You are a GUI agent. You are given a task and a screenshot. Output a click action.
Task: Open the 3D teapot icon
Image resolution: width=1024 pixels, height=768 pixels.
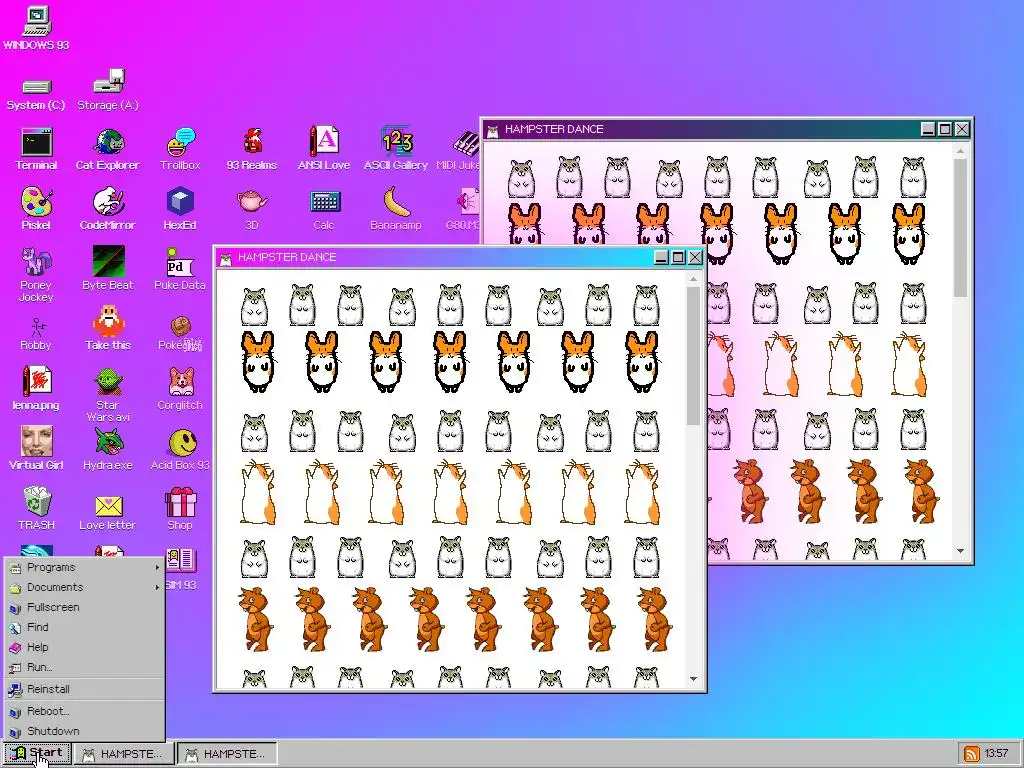pos(251,209)
